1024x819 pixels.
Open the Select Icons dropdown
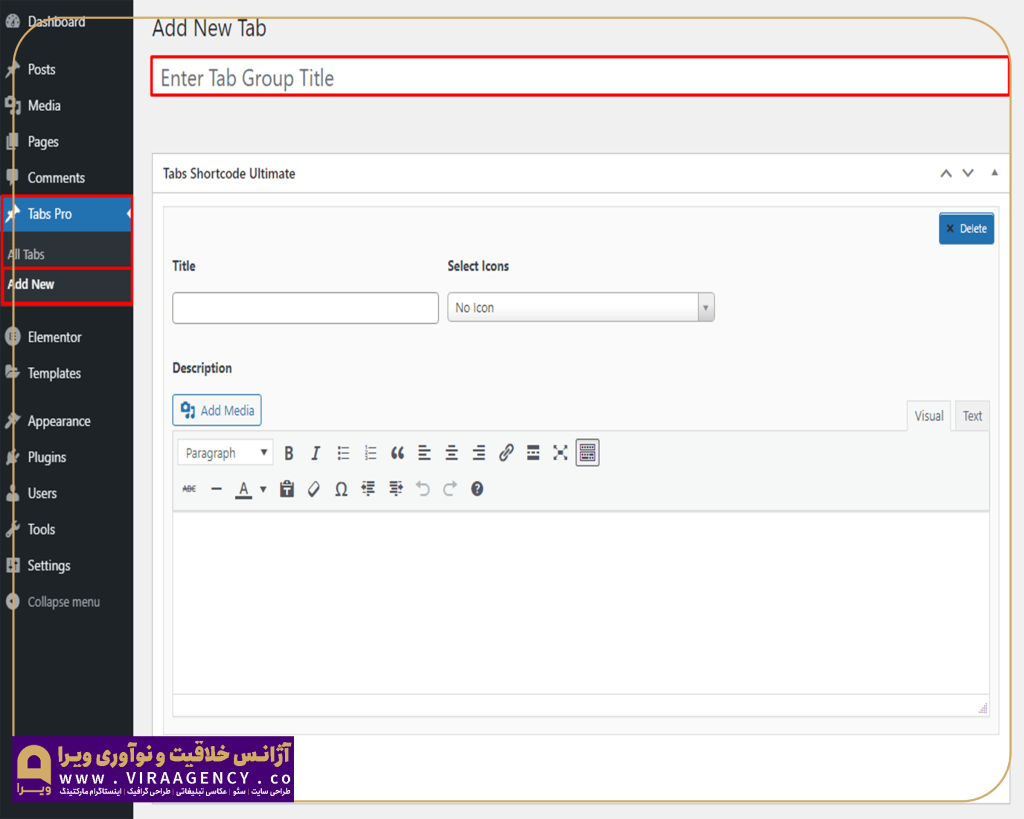coord(580,308)
